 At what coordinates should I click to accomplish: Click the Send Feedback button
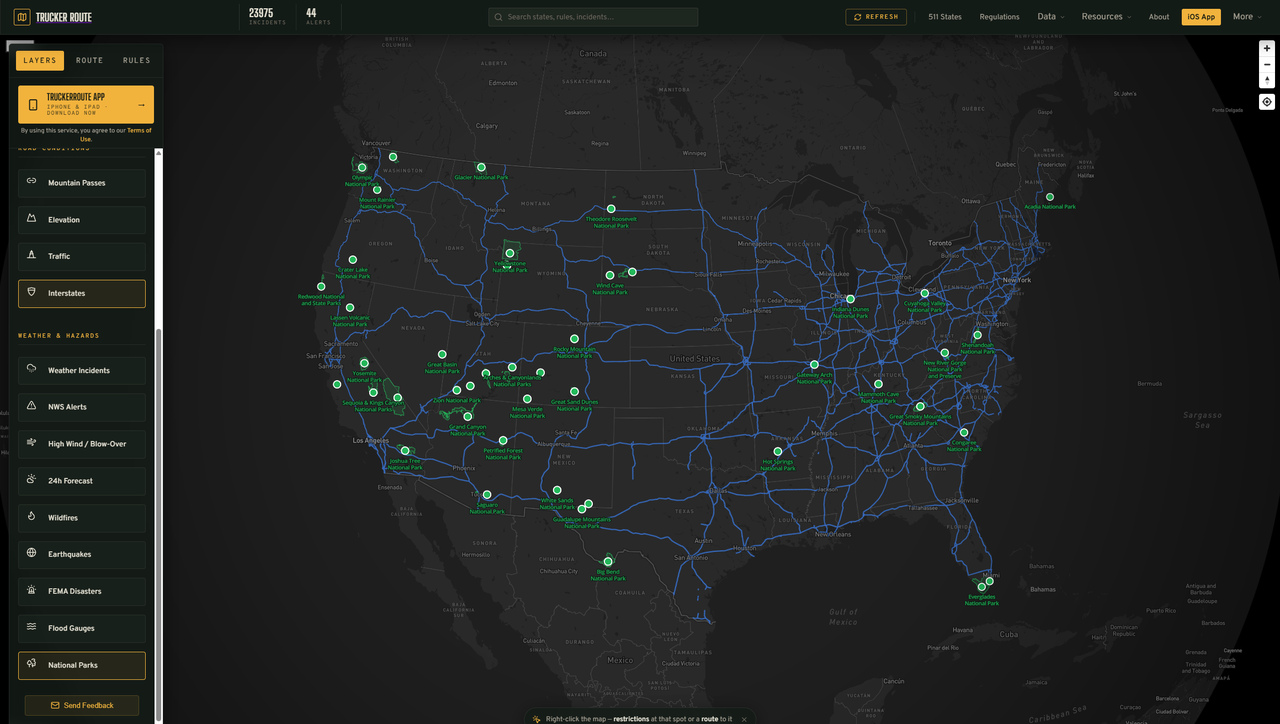point(82,706)
